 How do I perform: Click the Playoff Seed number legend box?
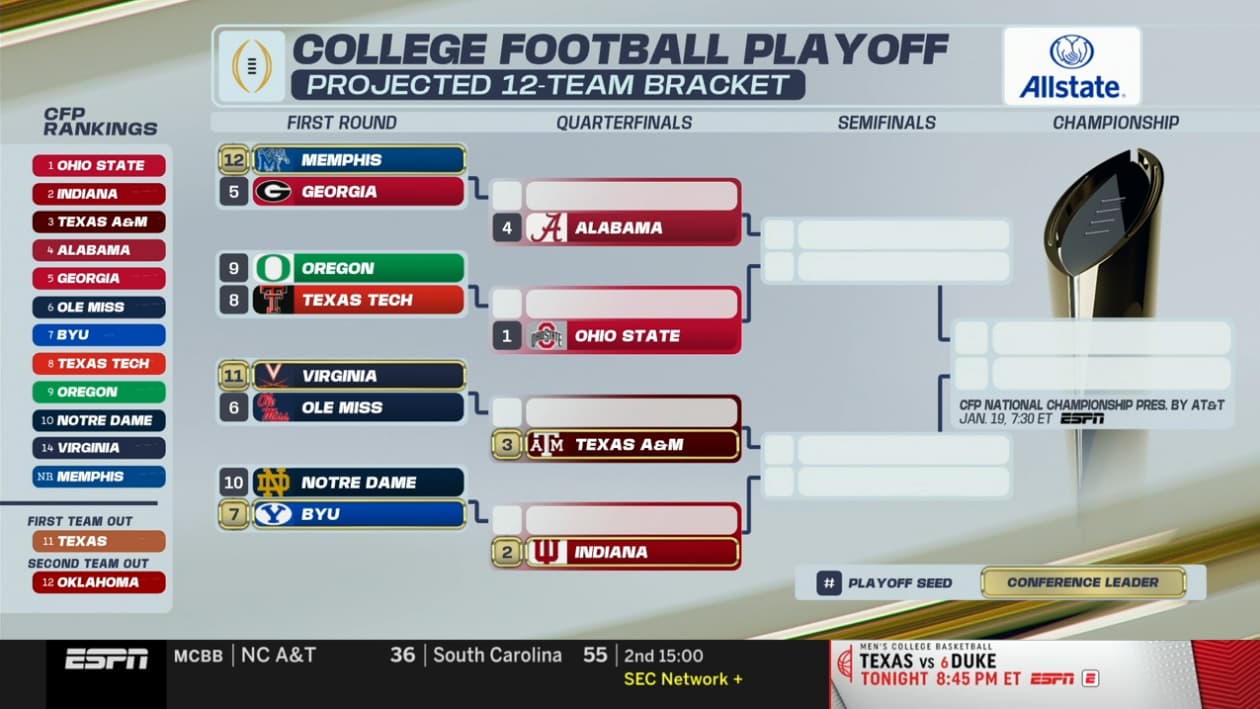828,583
